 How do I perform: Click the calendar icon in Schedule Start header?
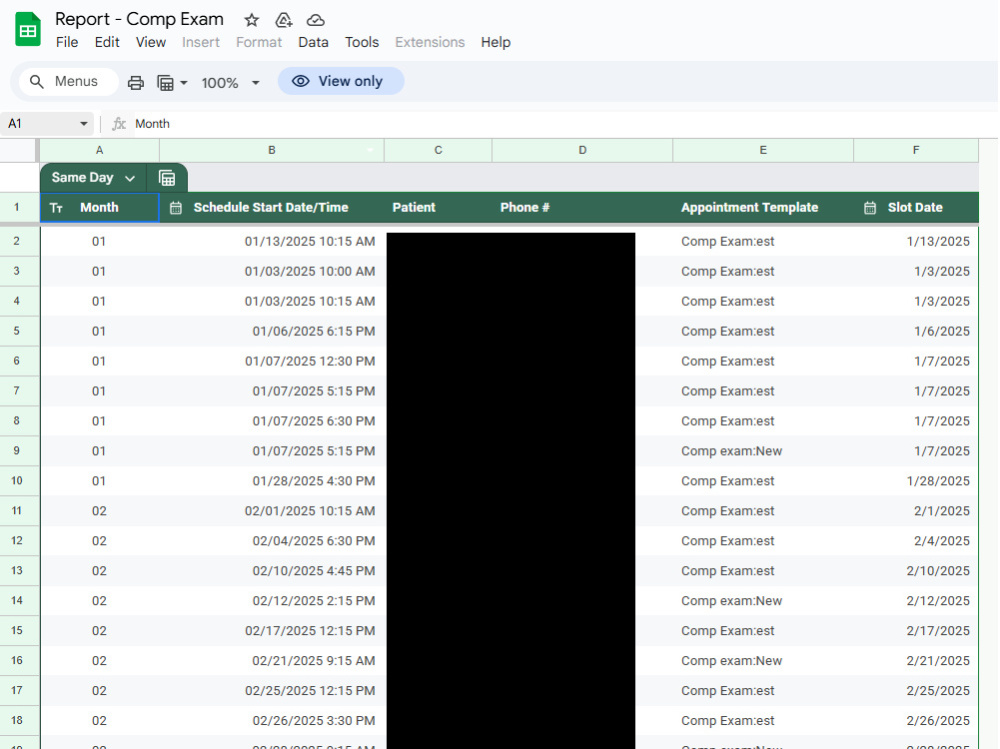coord(175,208)
